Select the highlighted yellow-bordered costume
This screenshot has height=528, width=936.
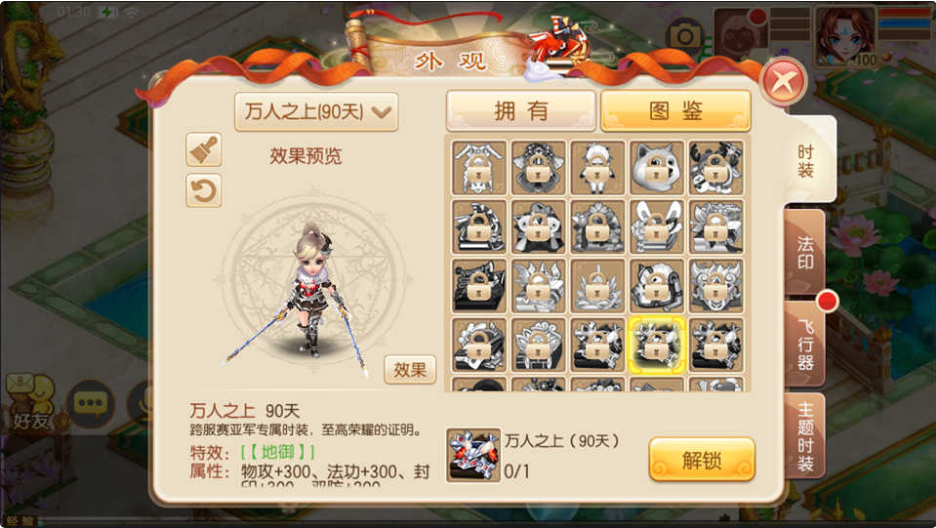tap(657, 345)
